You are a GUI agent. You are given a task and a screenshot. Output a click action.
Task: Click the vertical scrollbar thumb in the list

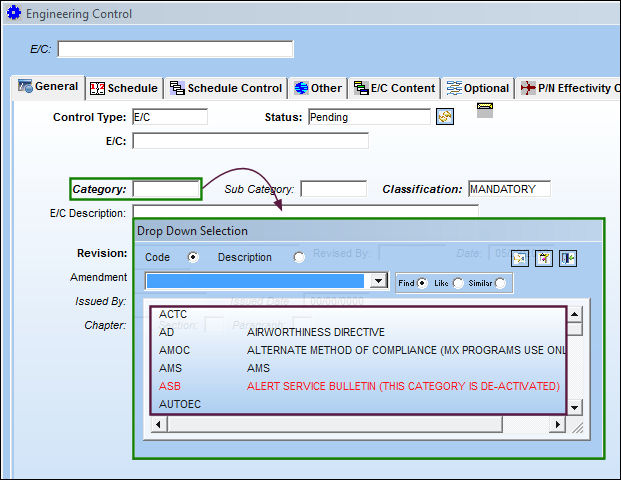(x=574, y=329)
